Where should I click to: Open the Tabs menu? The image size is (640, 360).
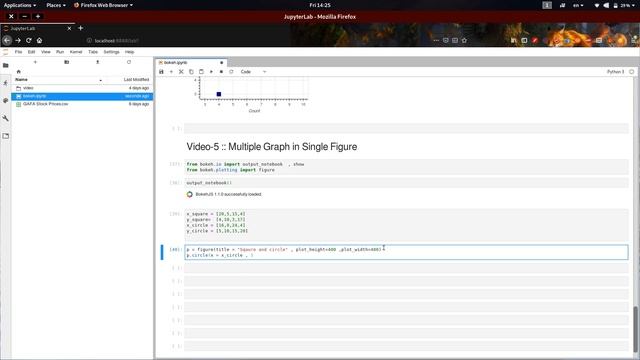93,52
